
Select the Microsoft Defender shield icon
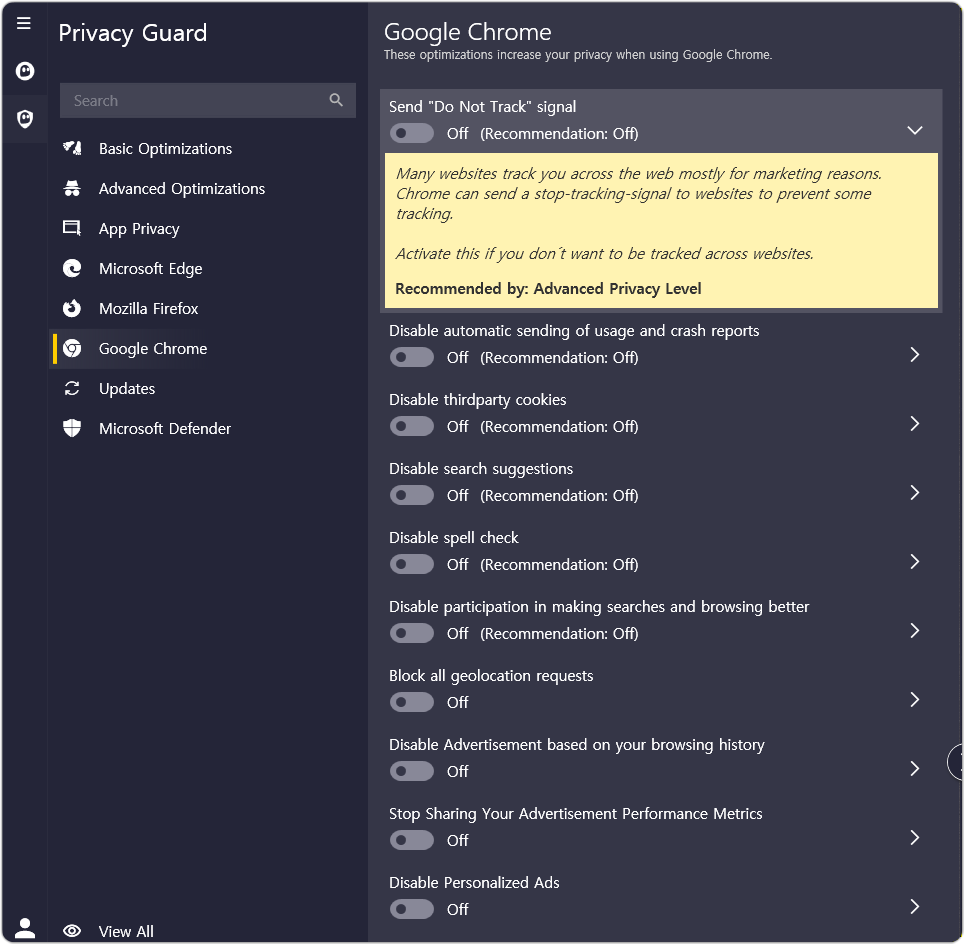tap(71, 428)
